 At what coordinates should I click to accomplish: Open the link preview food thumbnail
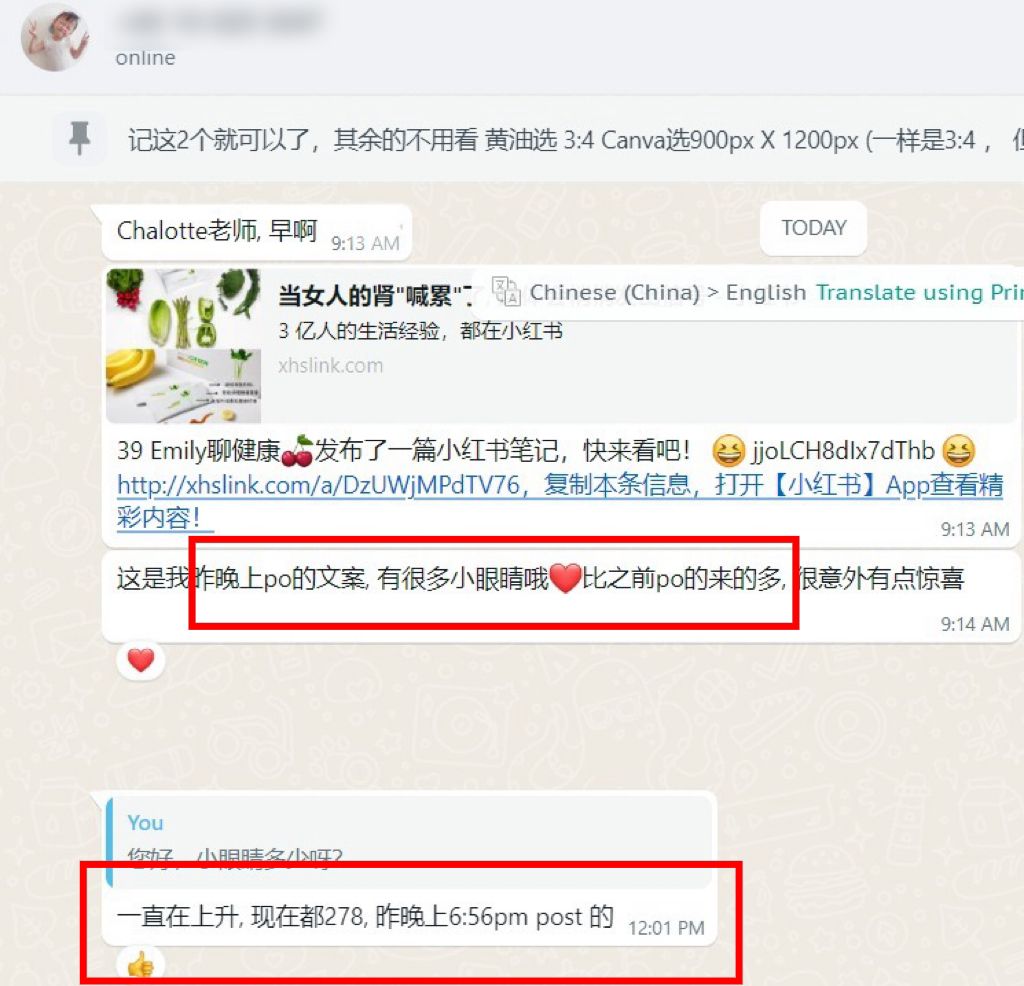(184, 346)
